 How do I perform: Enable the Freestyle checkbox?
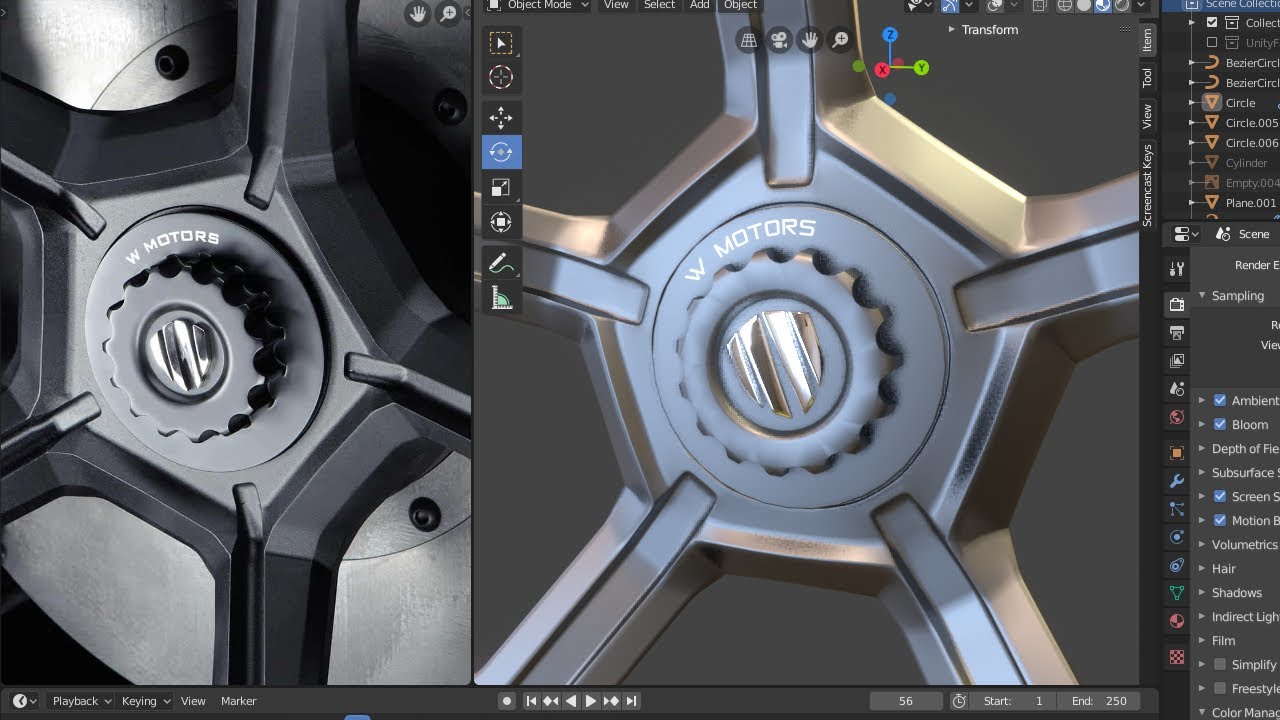[1220, 688]
